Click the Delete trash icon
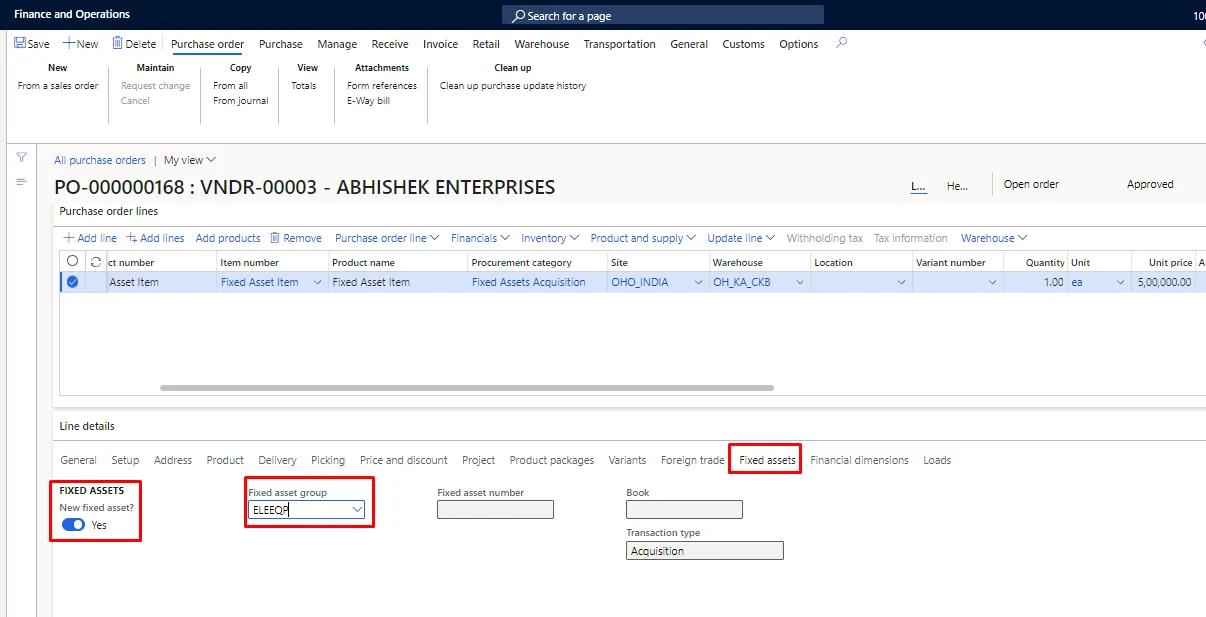This screenshot has height=617, width=1206. (x=117, y=43)
